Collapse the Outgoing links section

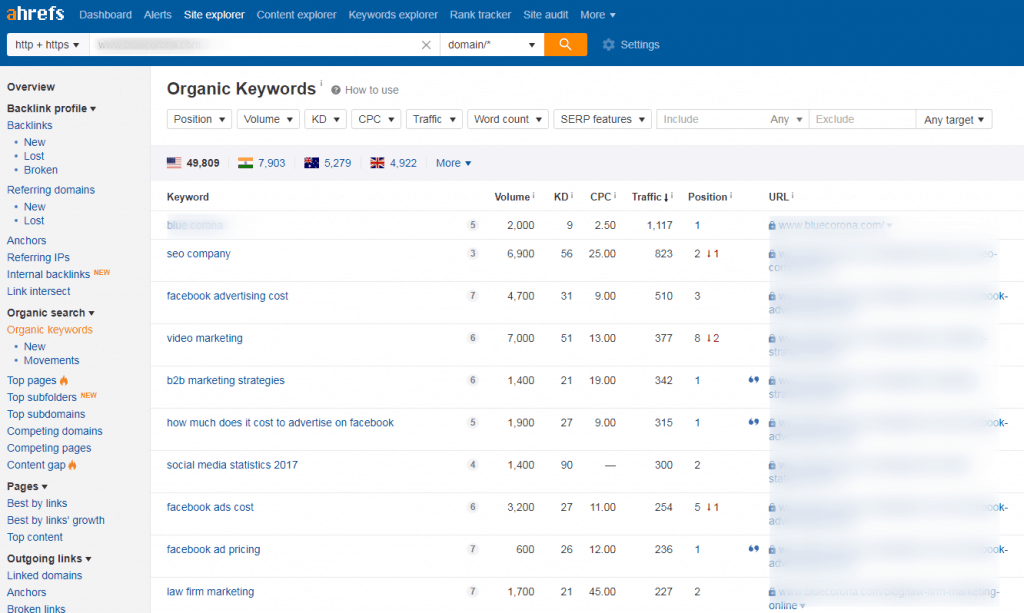click(49, 559)
